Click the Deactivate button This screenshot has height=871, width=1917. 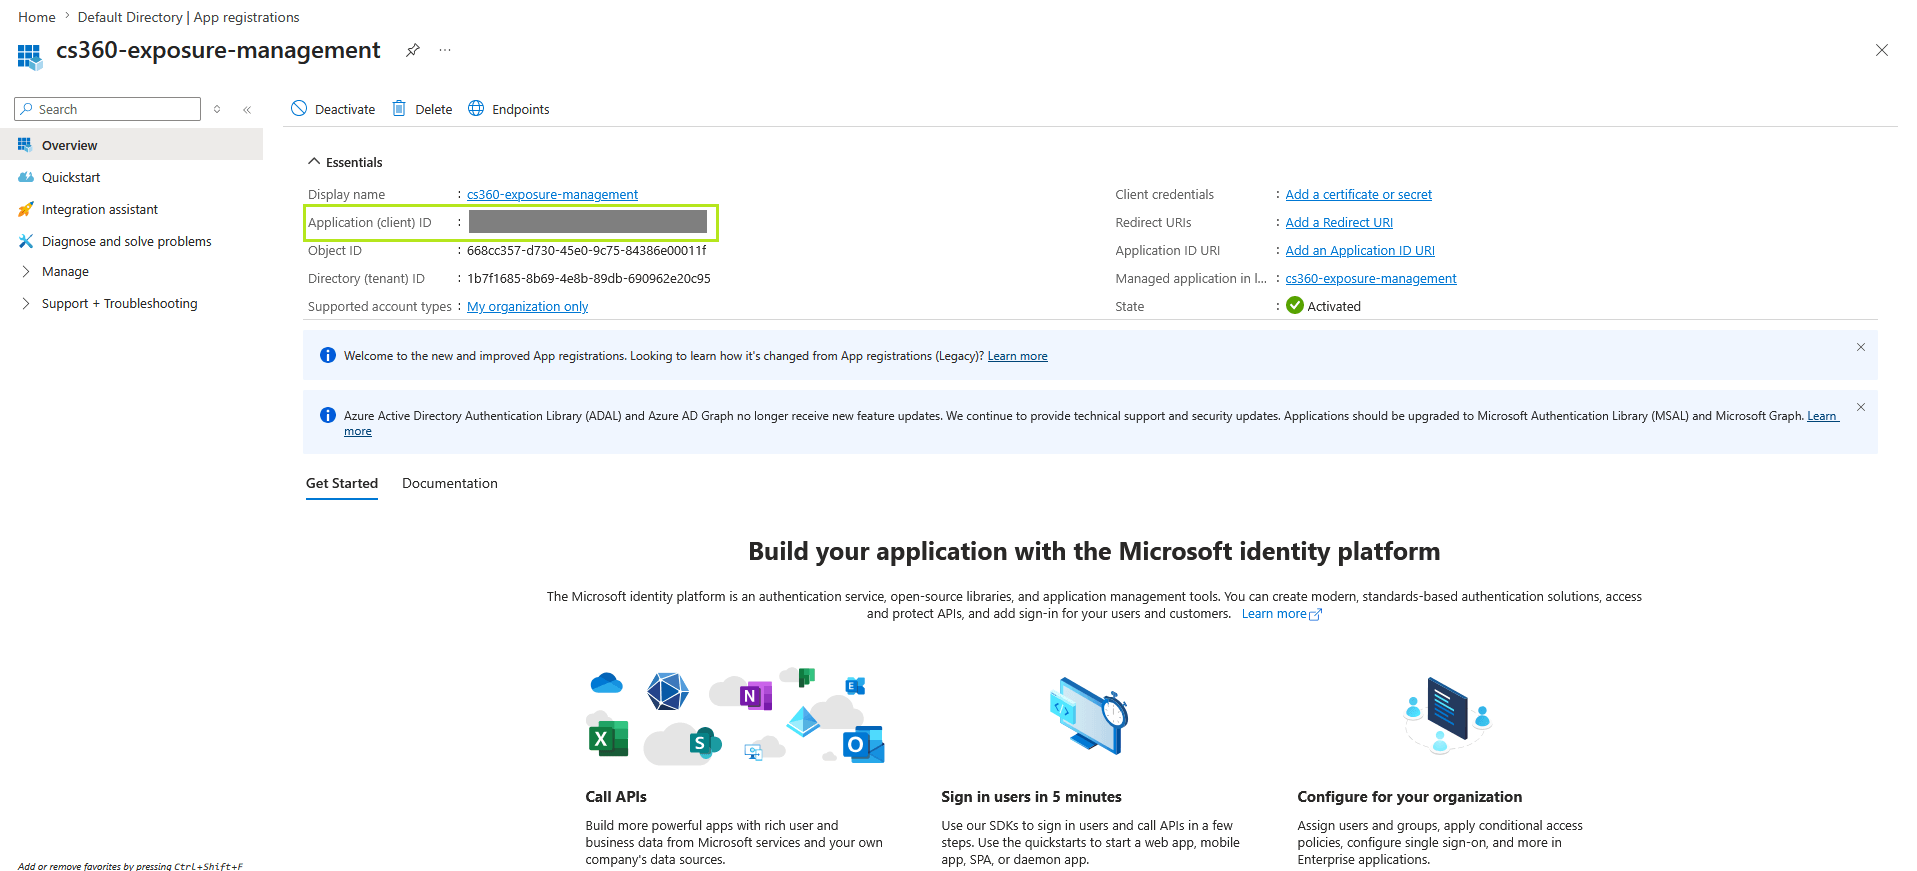click(333, 109)
